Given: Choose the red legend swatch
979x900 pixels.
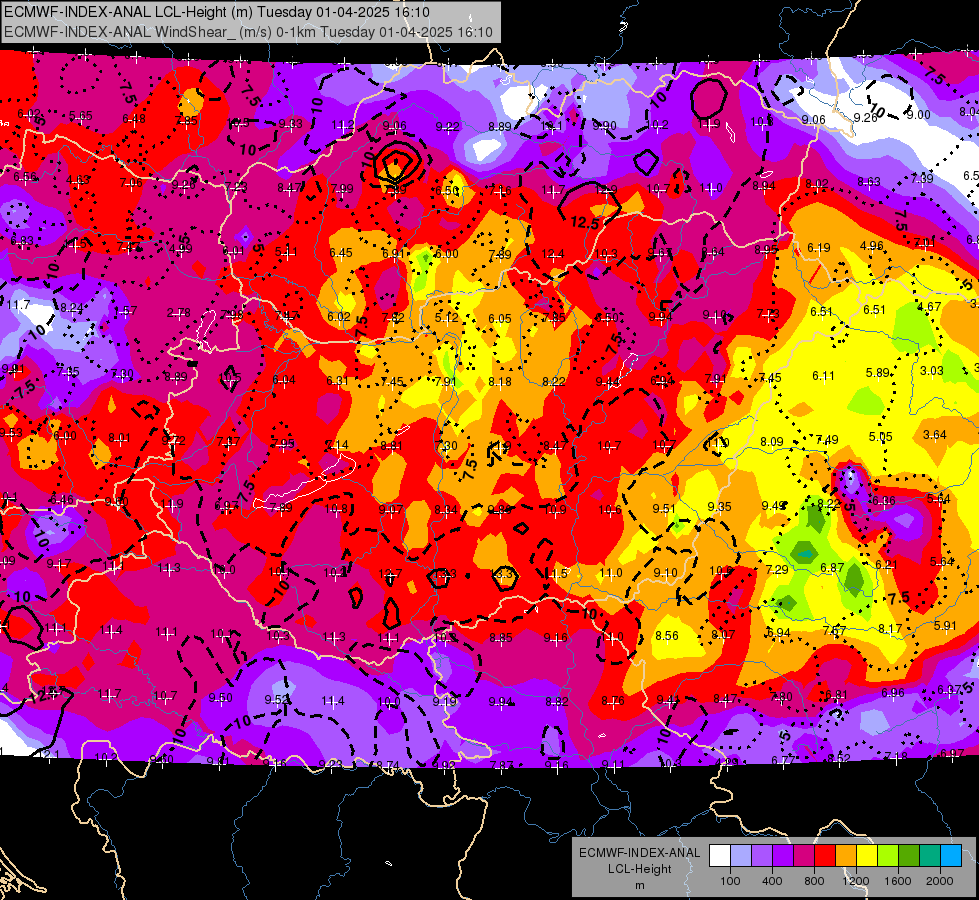Looking at the screenshot, I should (x=825, y=856).
